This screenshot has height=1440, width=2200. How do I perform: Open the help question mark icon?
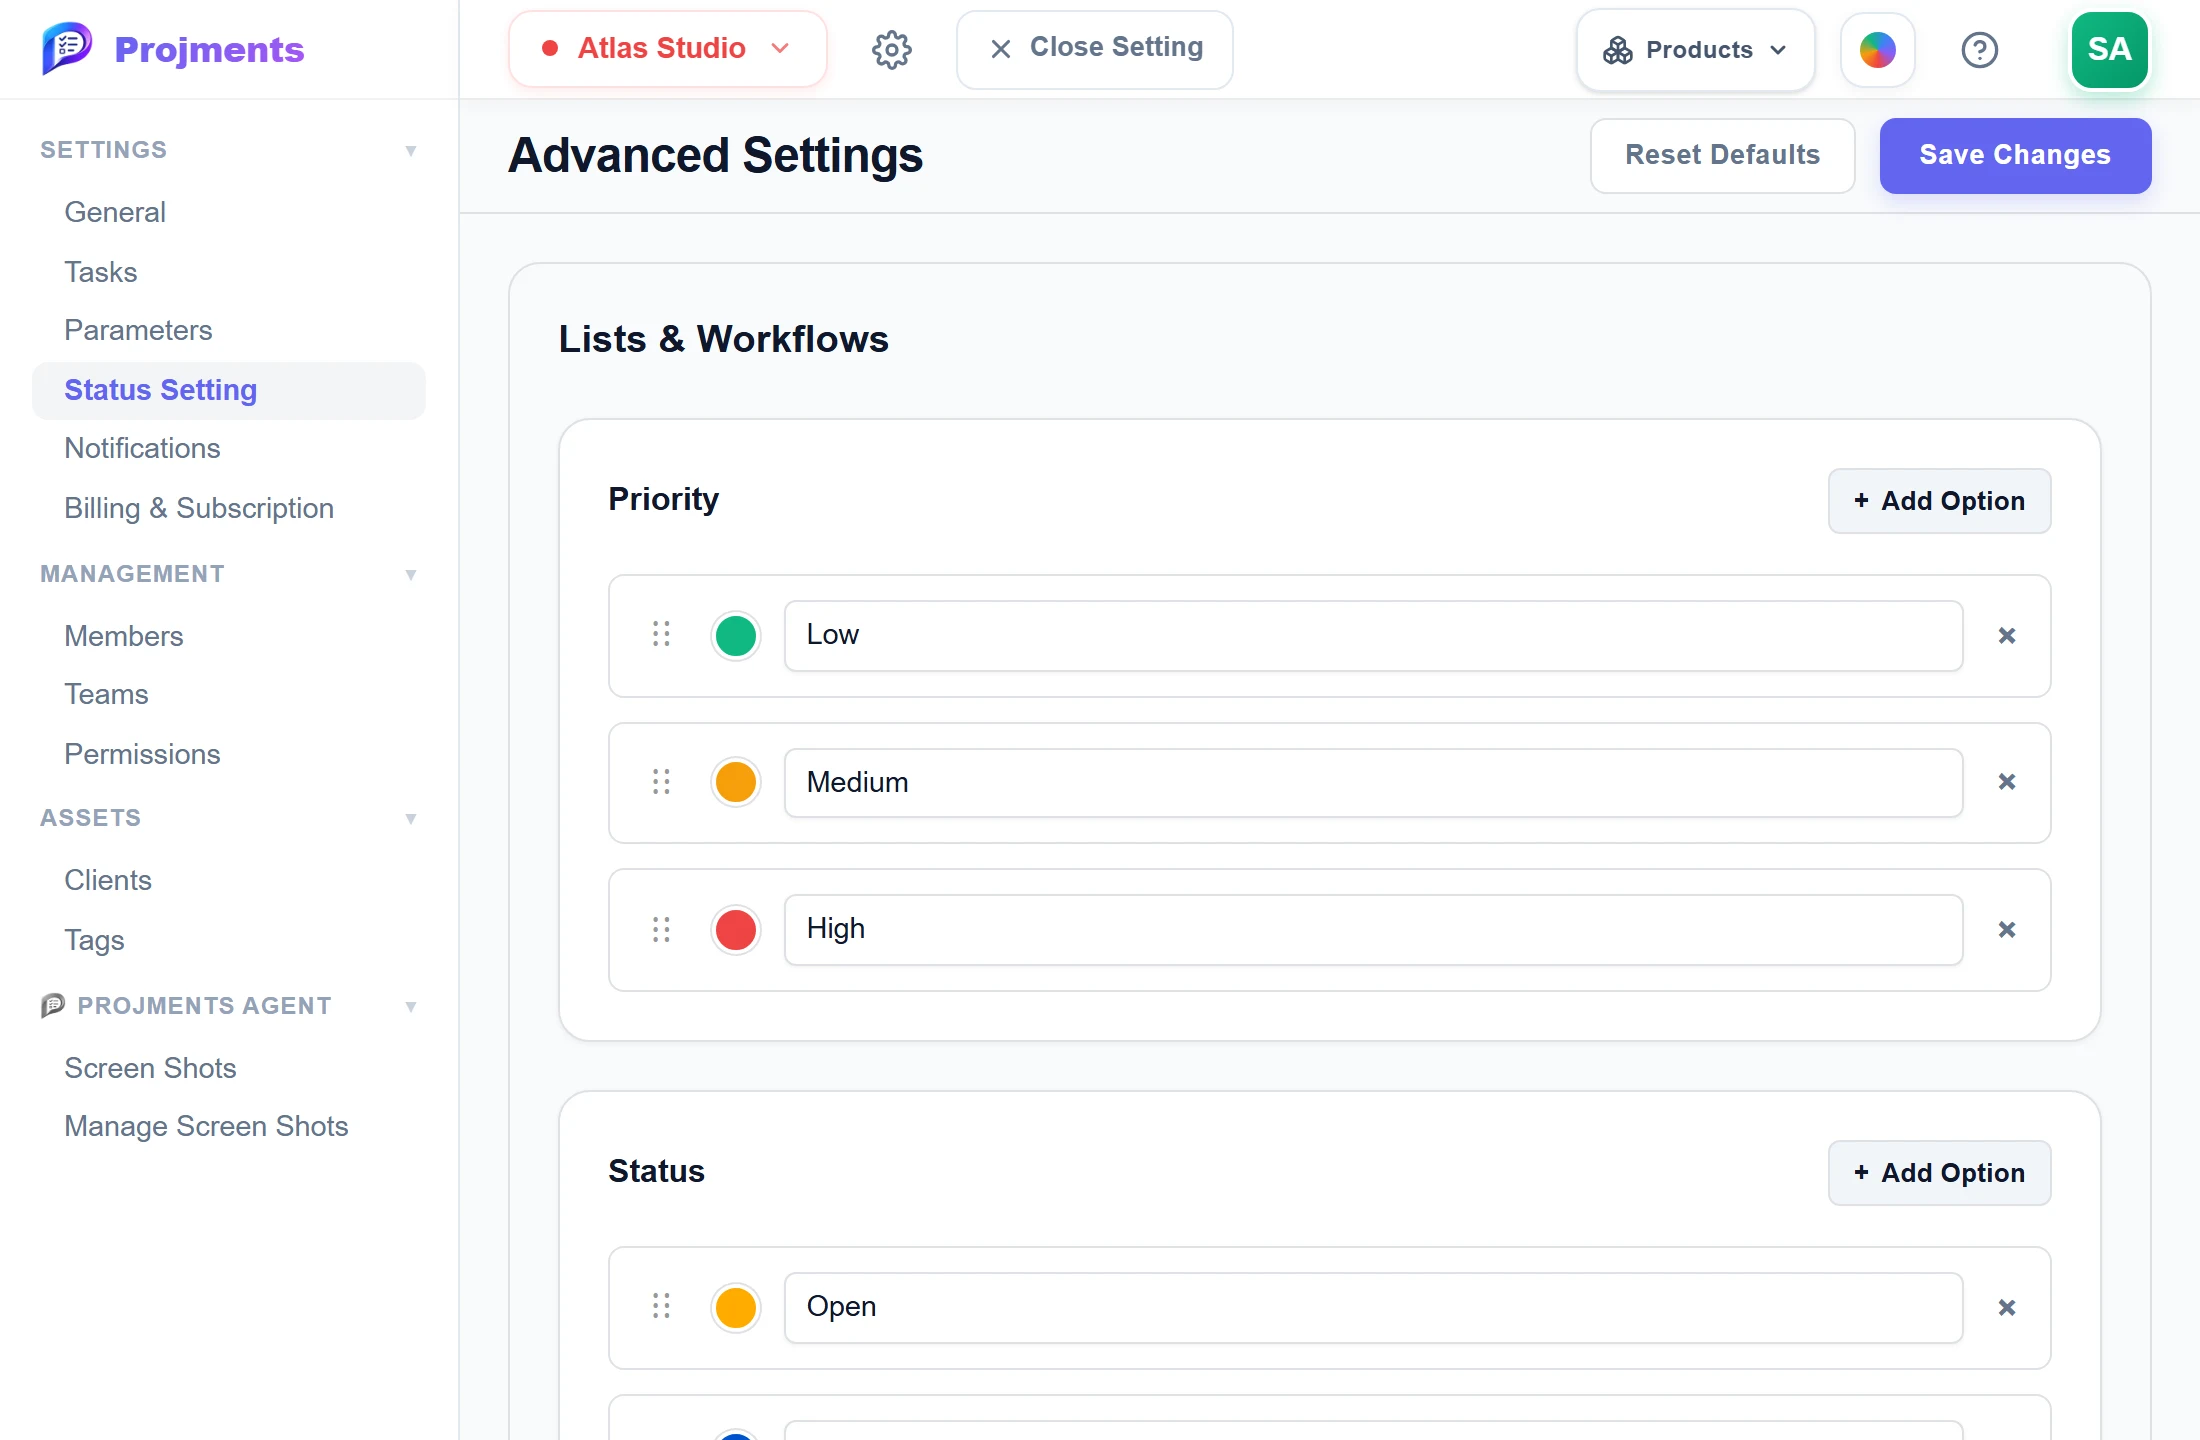pos(1979,49)
